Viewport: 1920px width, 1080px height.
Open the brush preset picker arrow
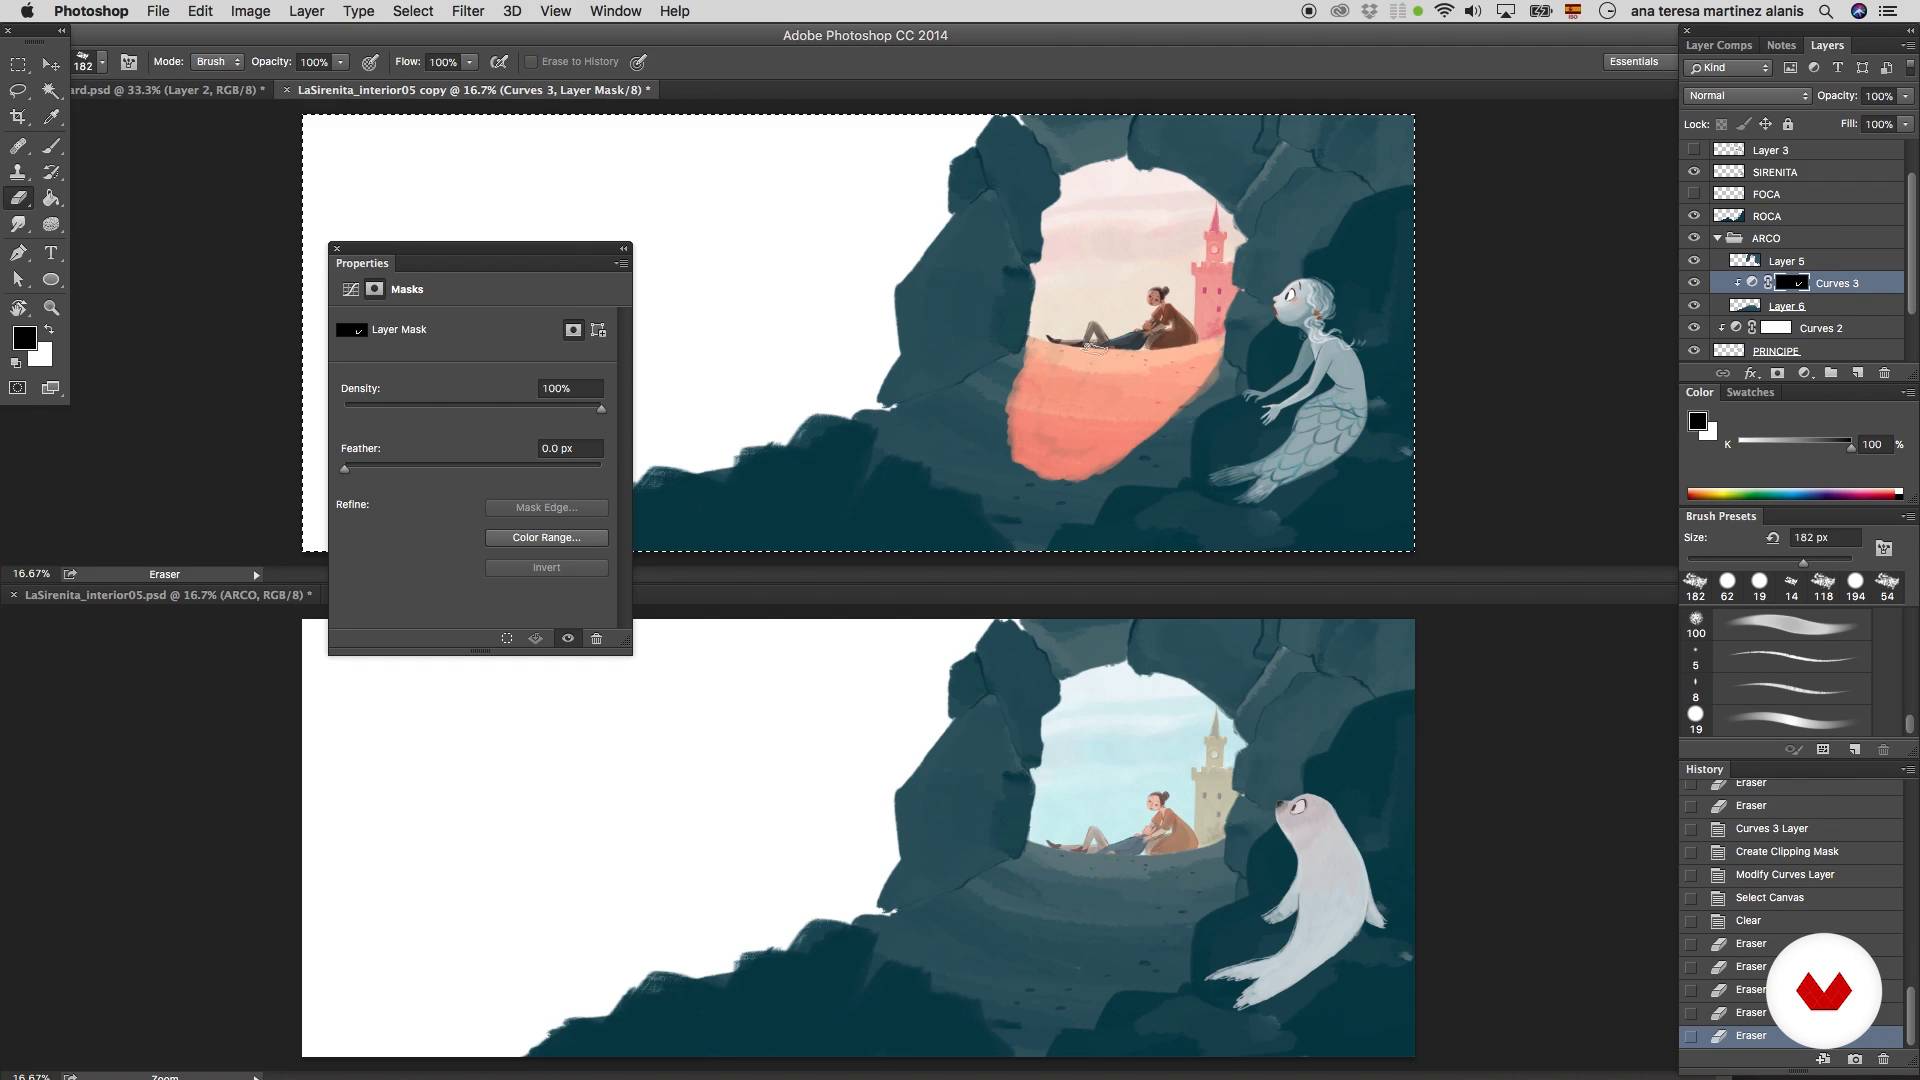click(x=102, y=63)
